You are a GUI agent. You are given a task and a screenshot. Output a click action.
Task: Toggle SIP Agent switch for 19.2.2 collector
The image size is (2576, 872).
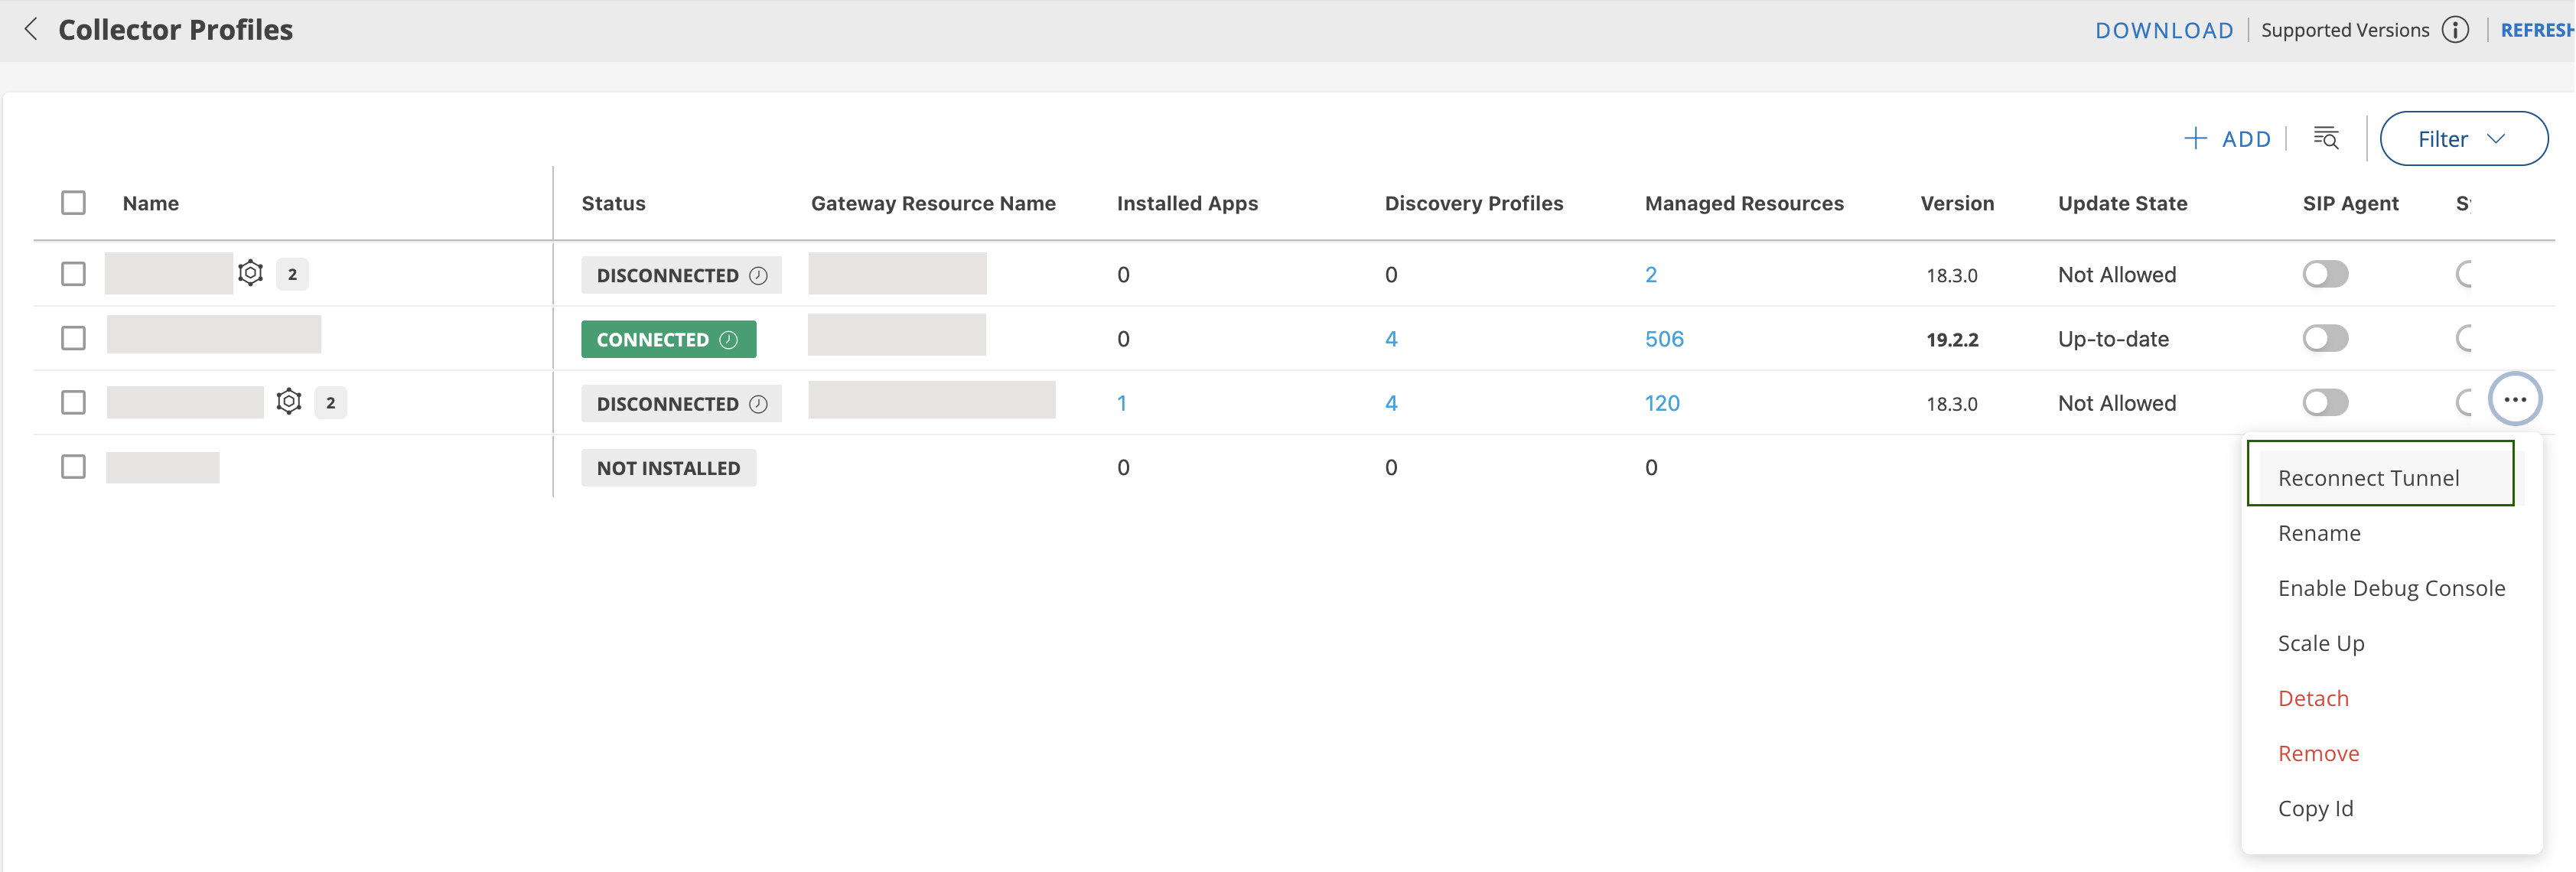[x=2325, y=339]
